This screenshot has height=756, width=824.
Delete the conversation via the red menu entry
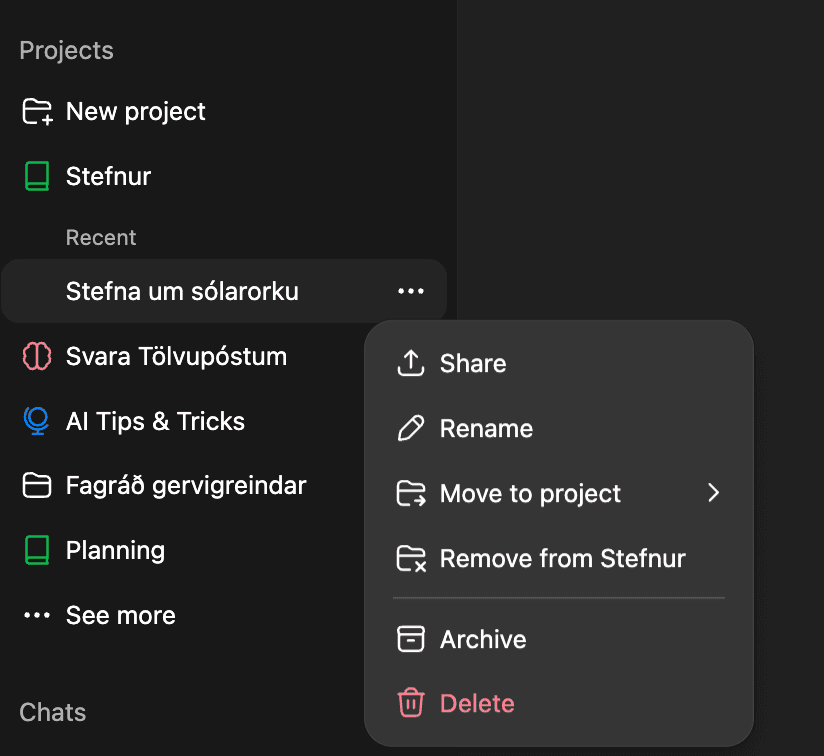coord(477,703)
